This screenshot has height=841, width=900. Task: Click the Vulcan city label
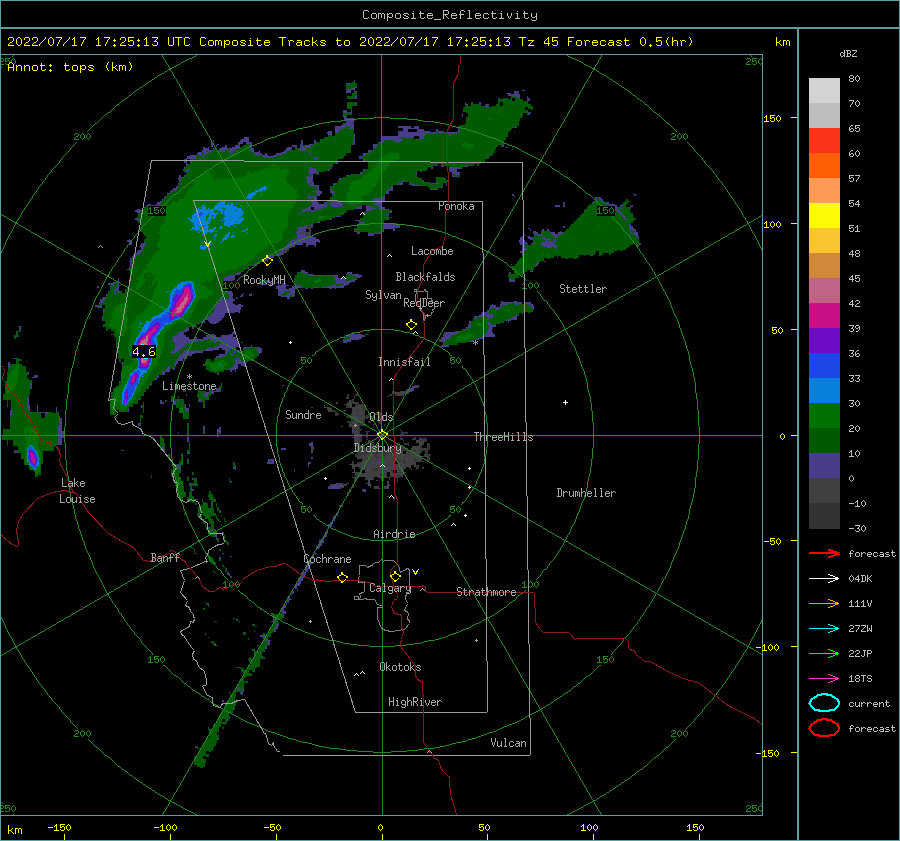point(509,743)
